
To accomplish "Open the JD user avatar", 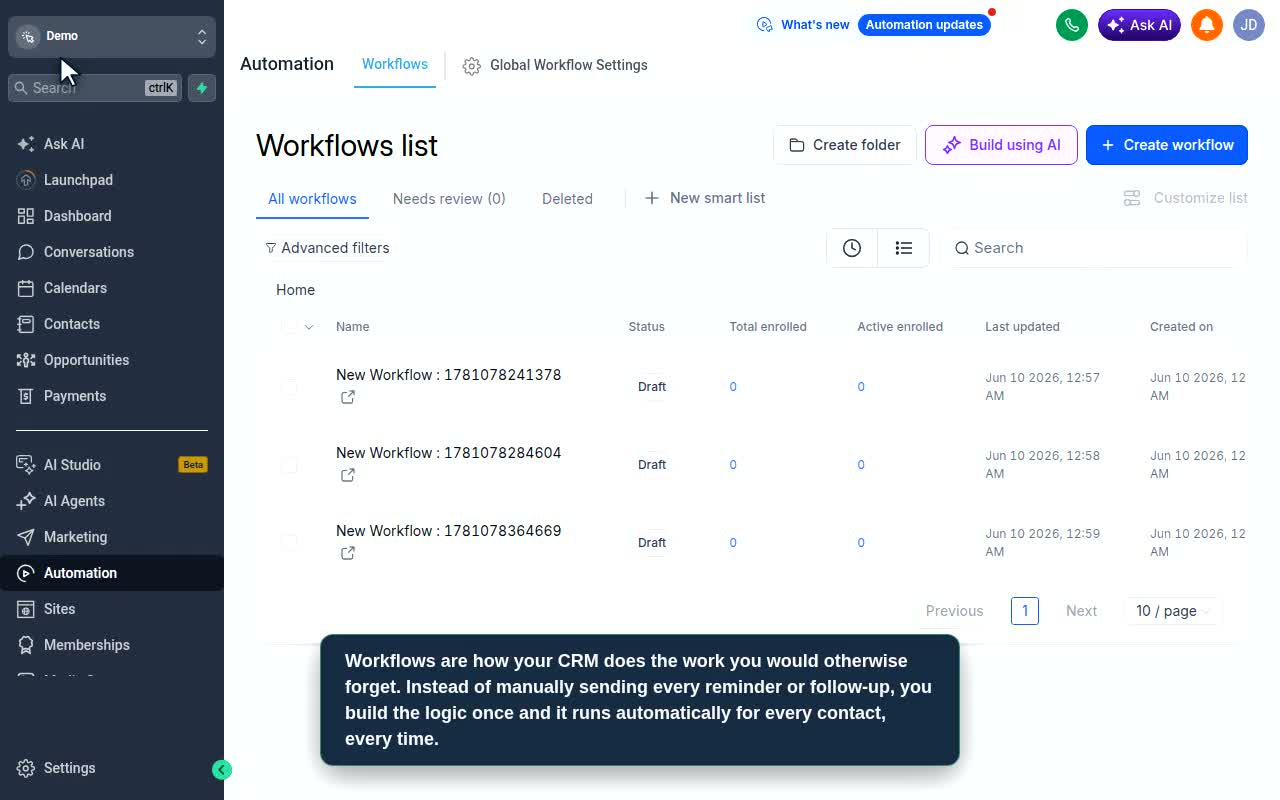I will 1249,25.
